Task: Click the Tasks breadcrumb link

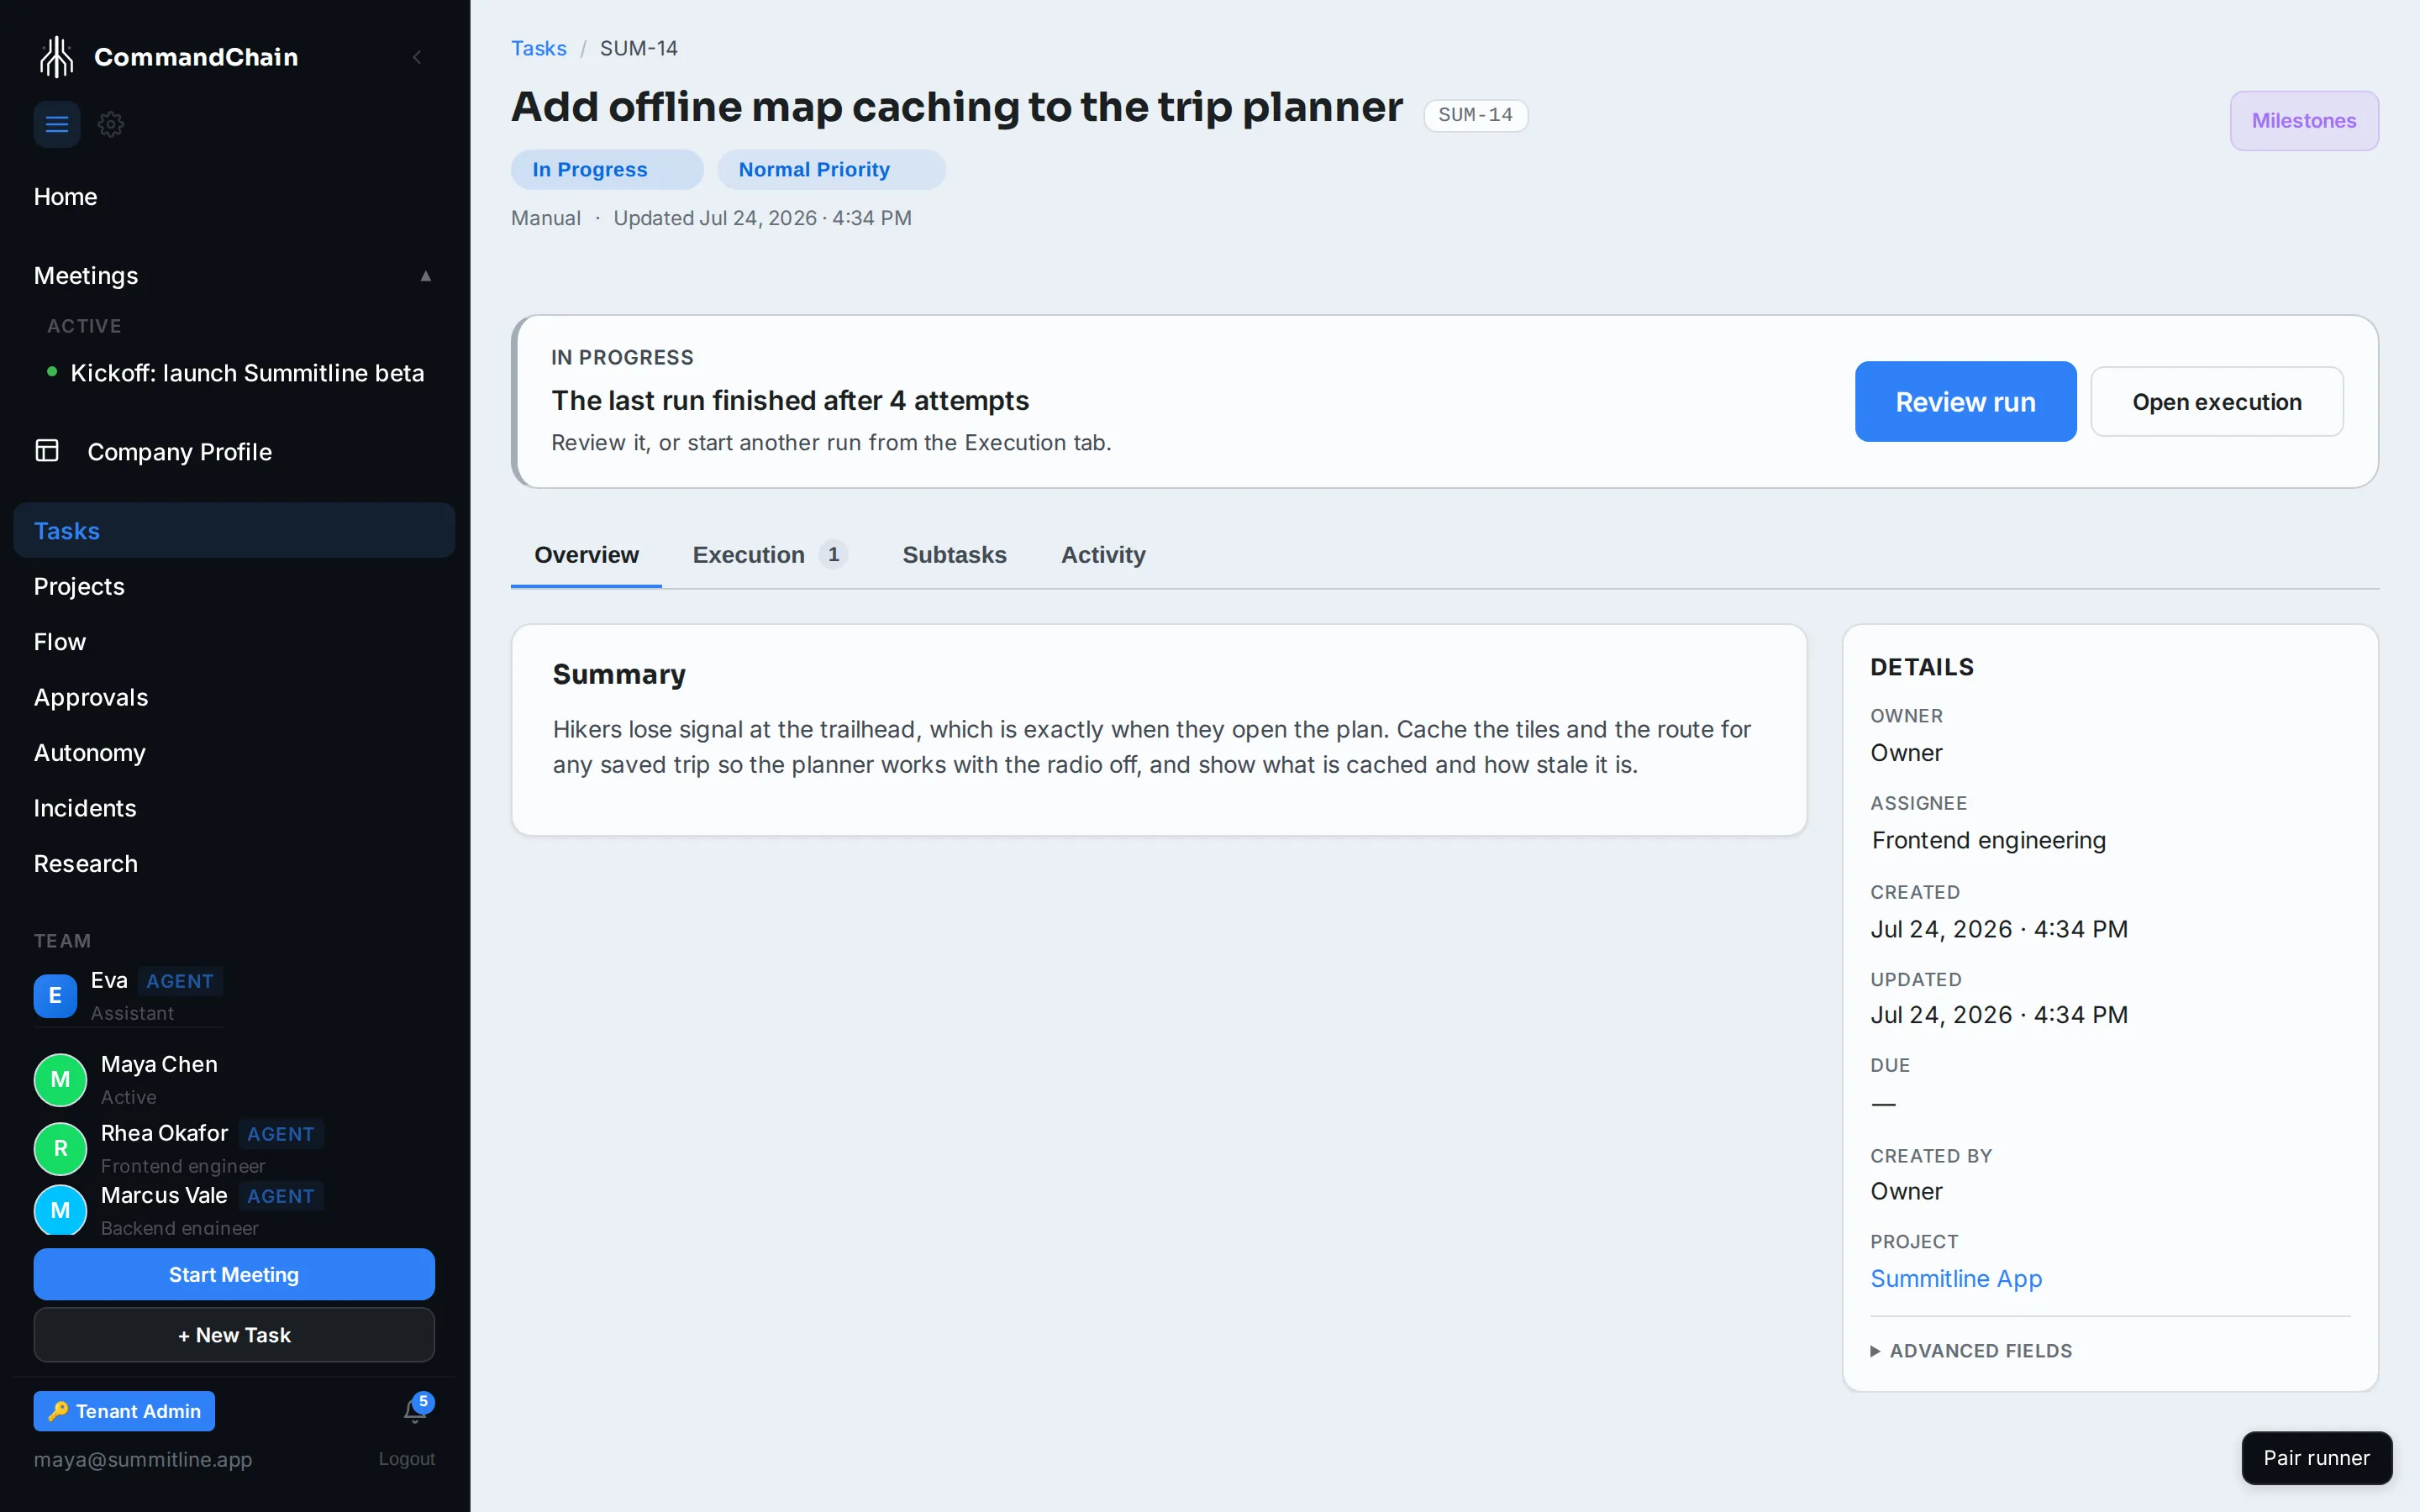Action: pos(539,48)
